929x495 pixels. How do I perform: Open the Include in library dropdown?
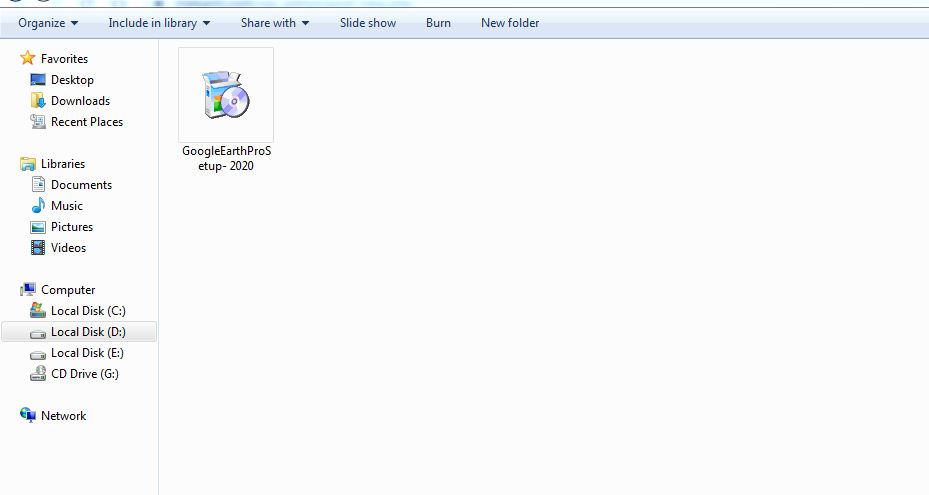159,23
